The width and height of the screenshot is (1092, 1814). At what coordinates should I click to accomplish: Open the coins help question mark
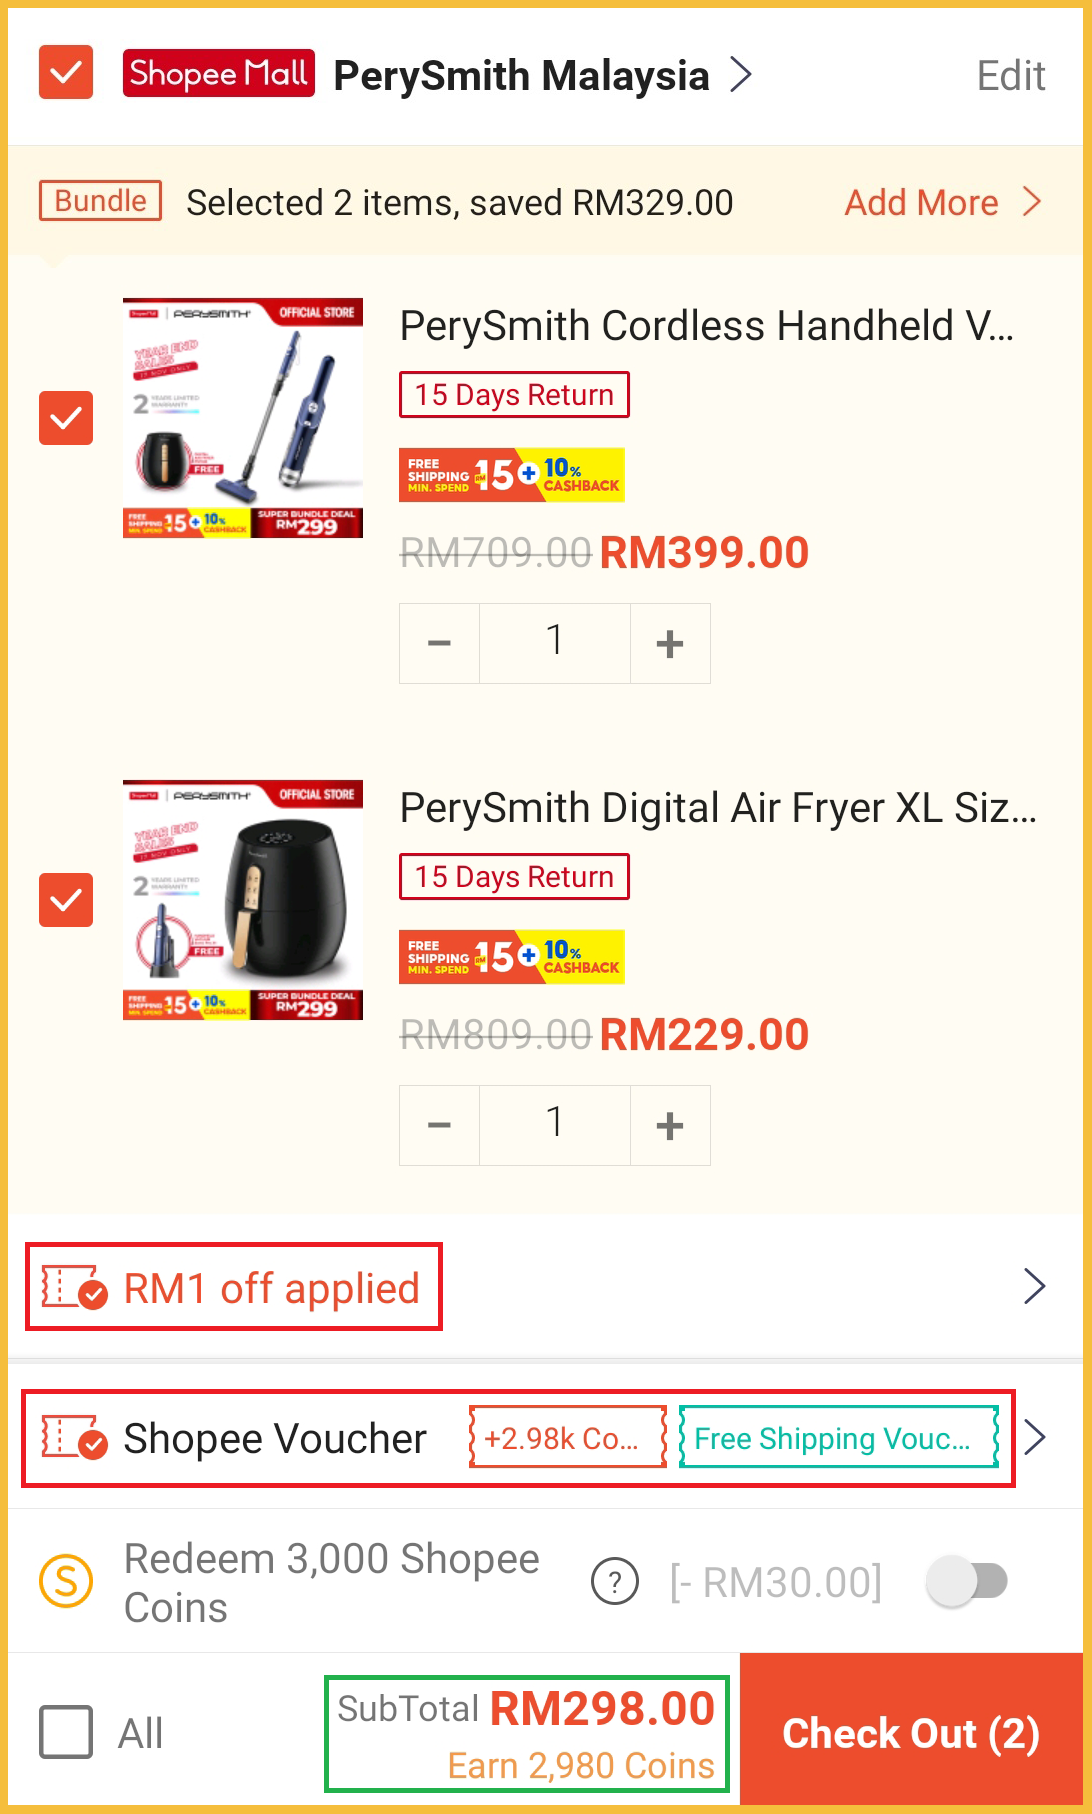click(615, 1582)
